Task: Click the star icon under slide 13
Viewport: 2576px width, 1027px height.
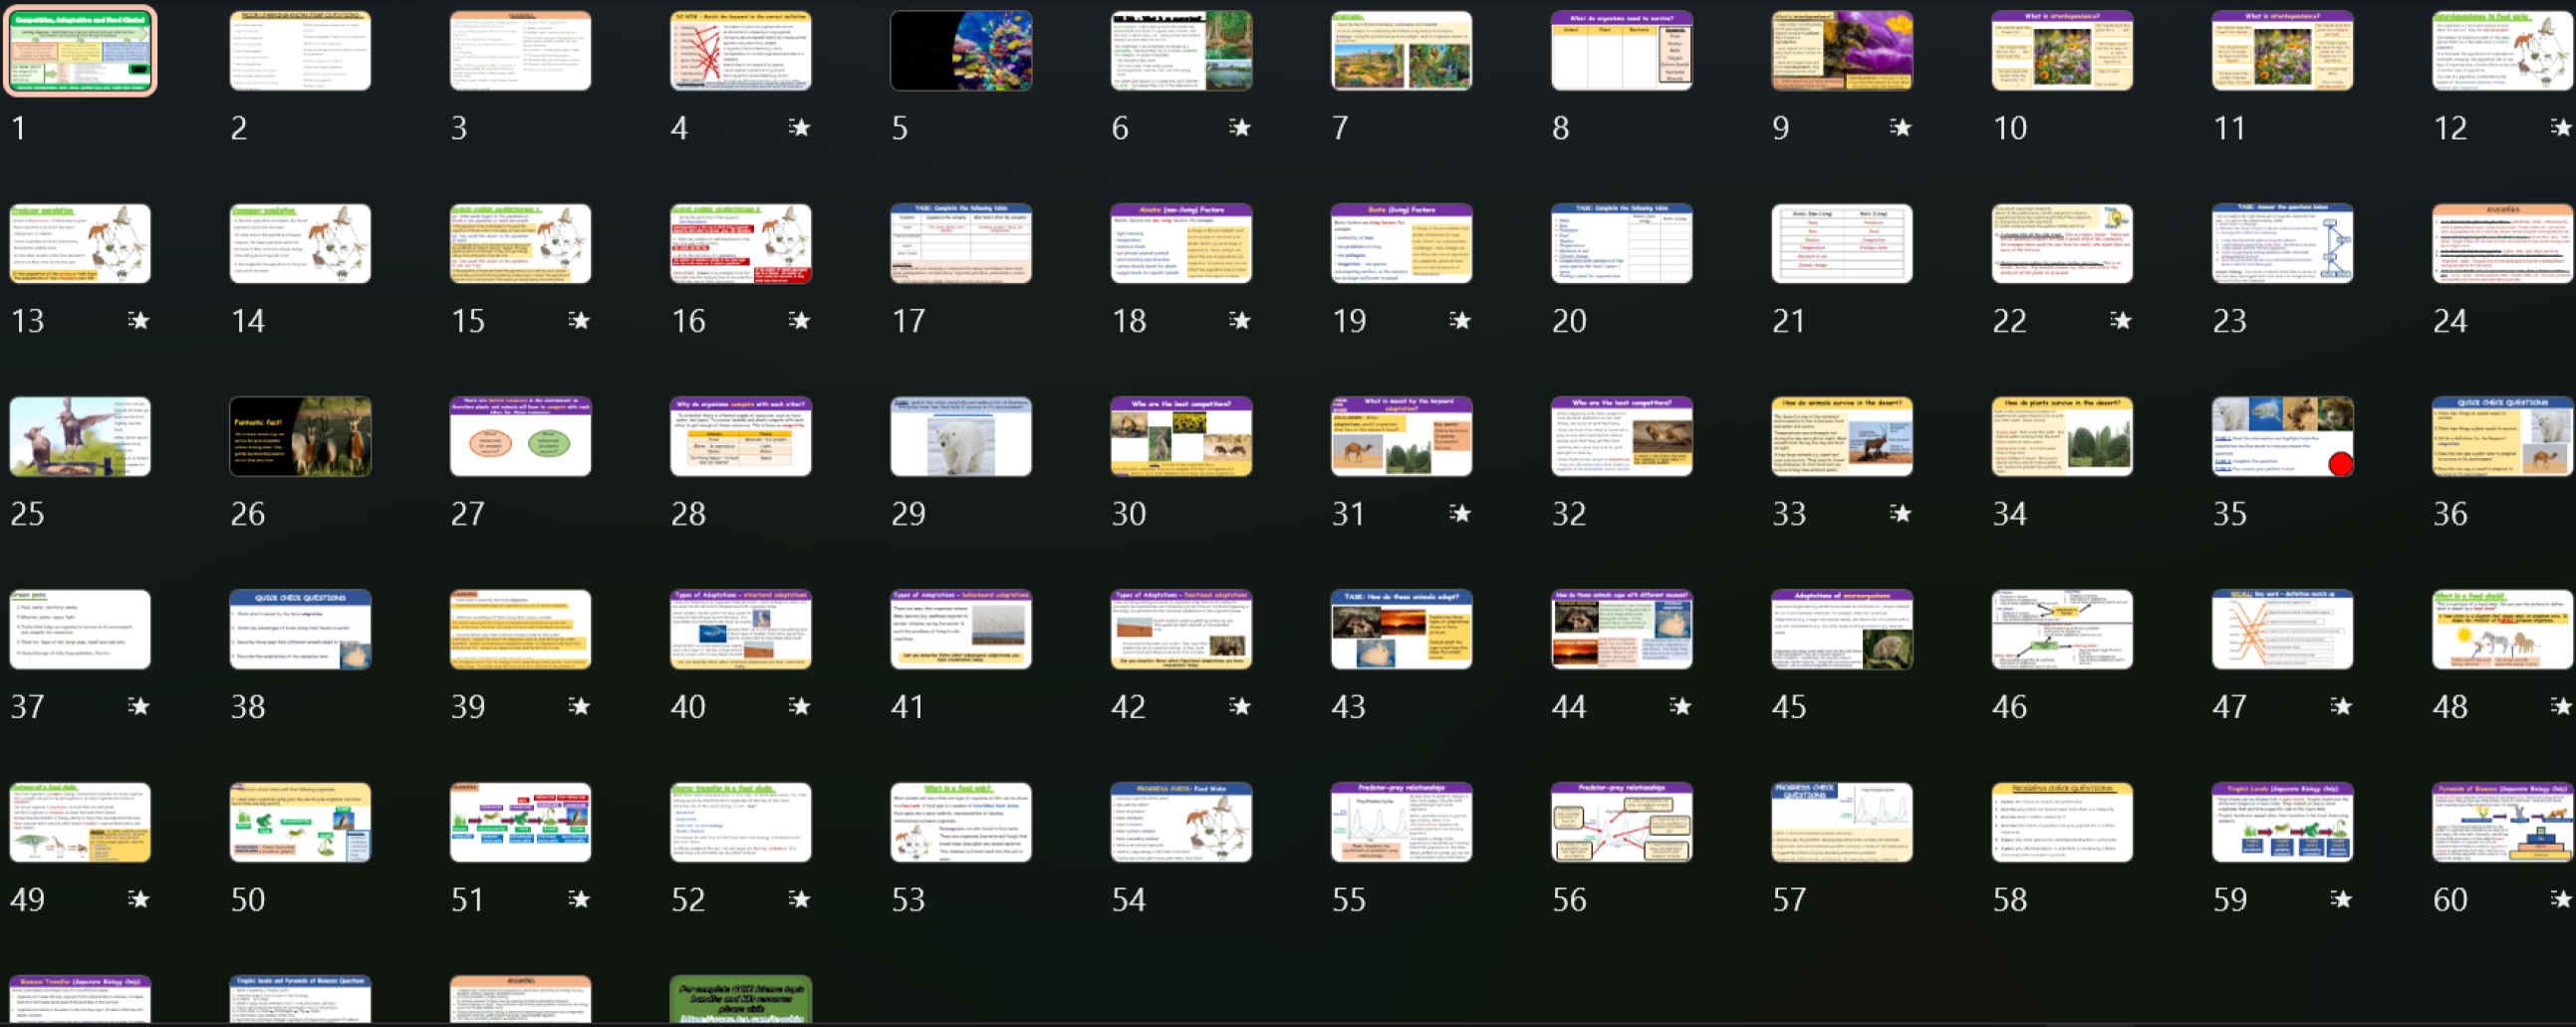Action: click(x=139, y=320)
